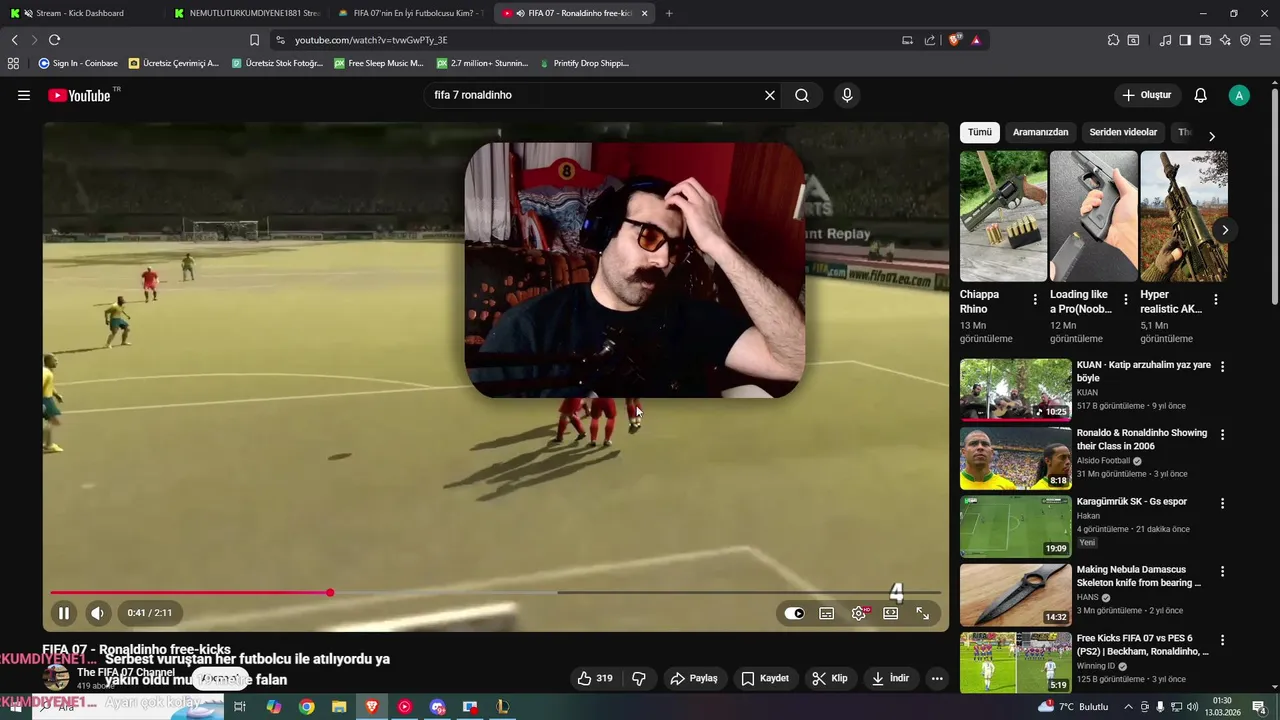Like the video with 319 likes
1280x720 pixels.
[594, 678]
